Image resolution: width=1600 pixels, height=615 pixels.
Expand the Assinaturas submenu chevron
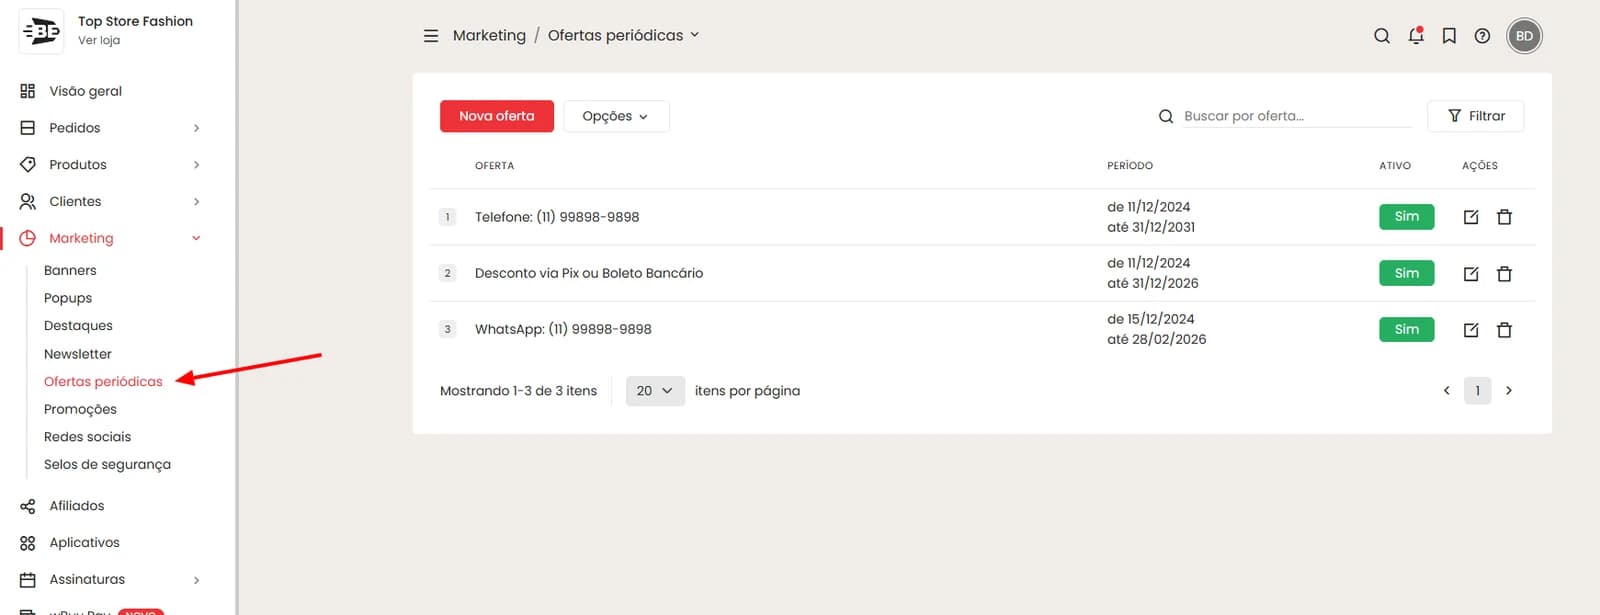[x=197, y=580]
